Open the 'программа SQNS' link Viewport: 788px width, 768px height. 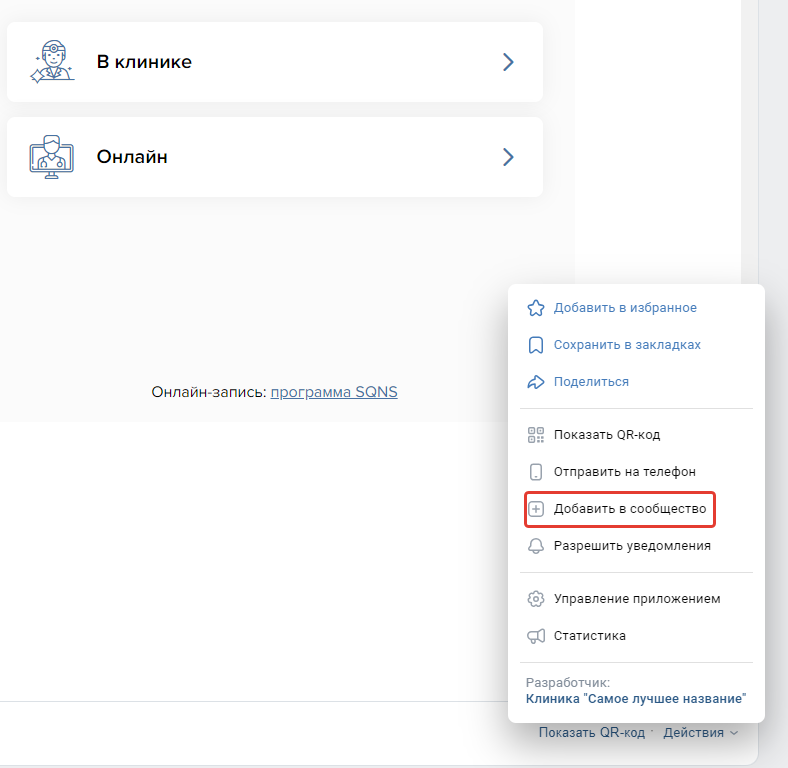(334, 392)
